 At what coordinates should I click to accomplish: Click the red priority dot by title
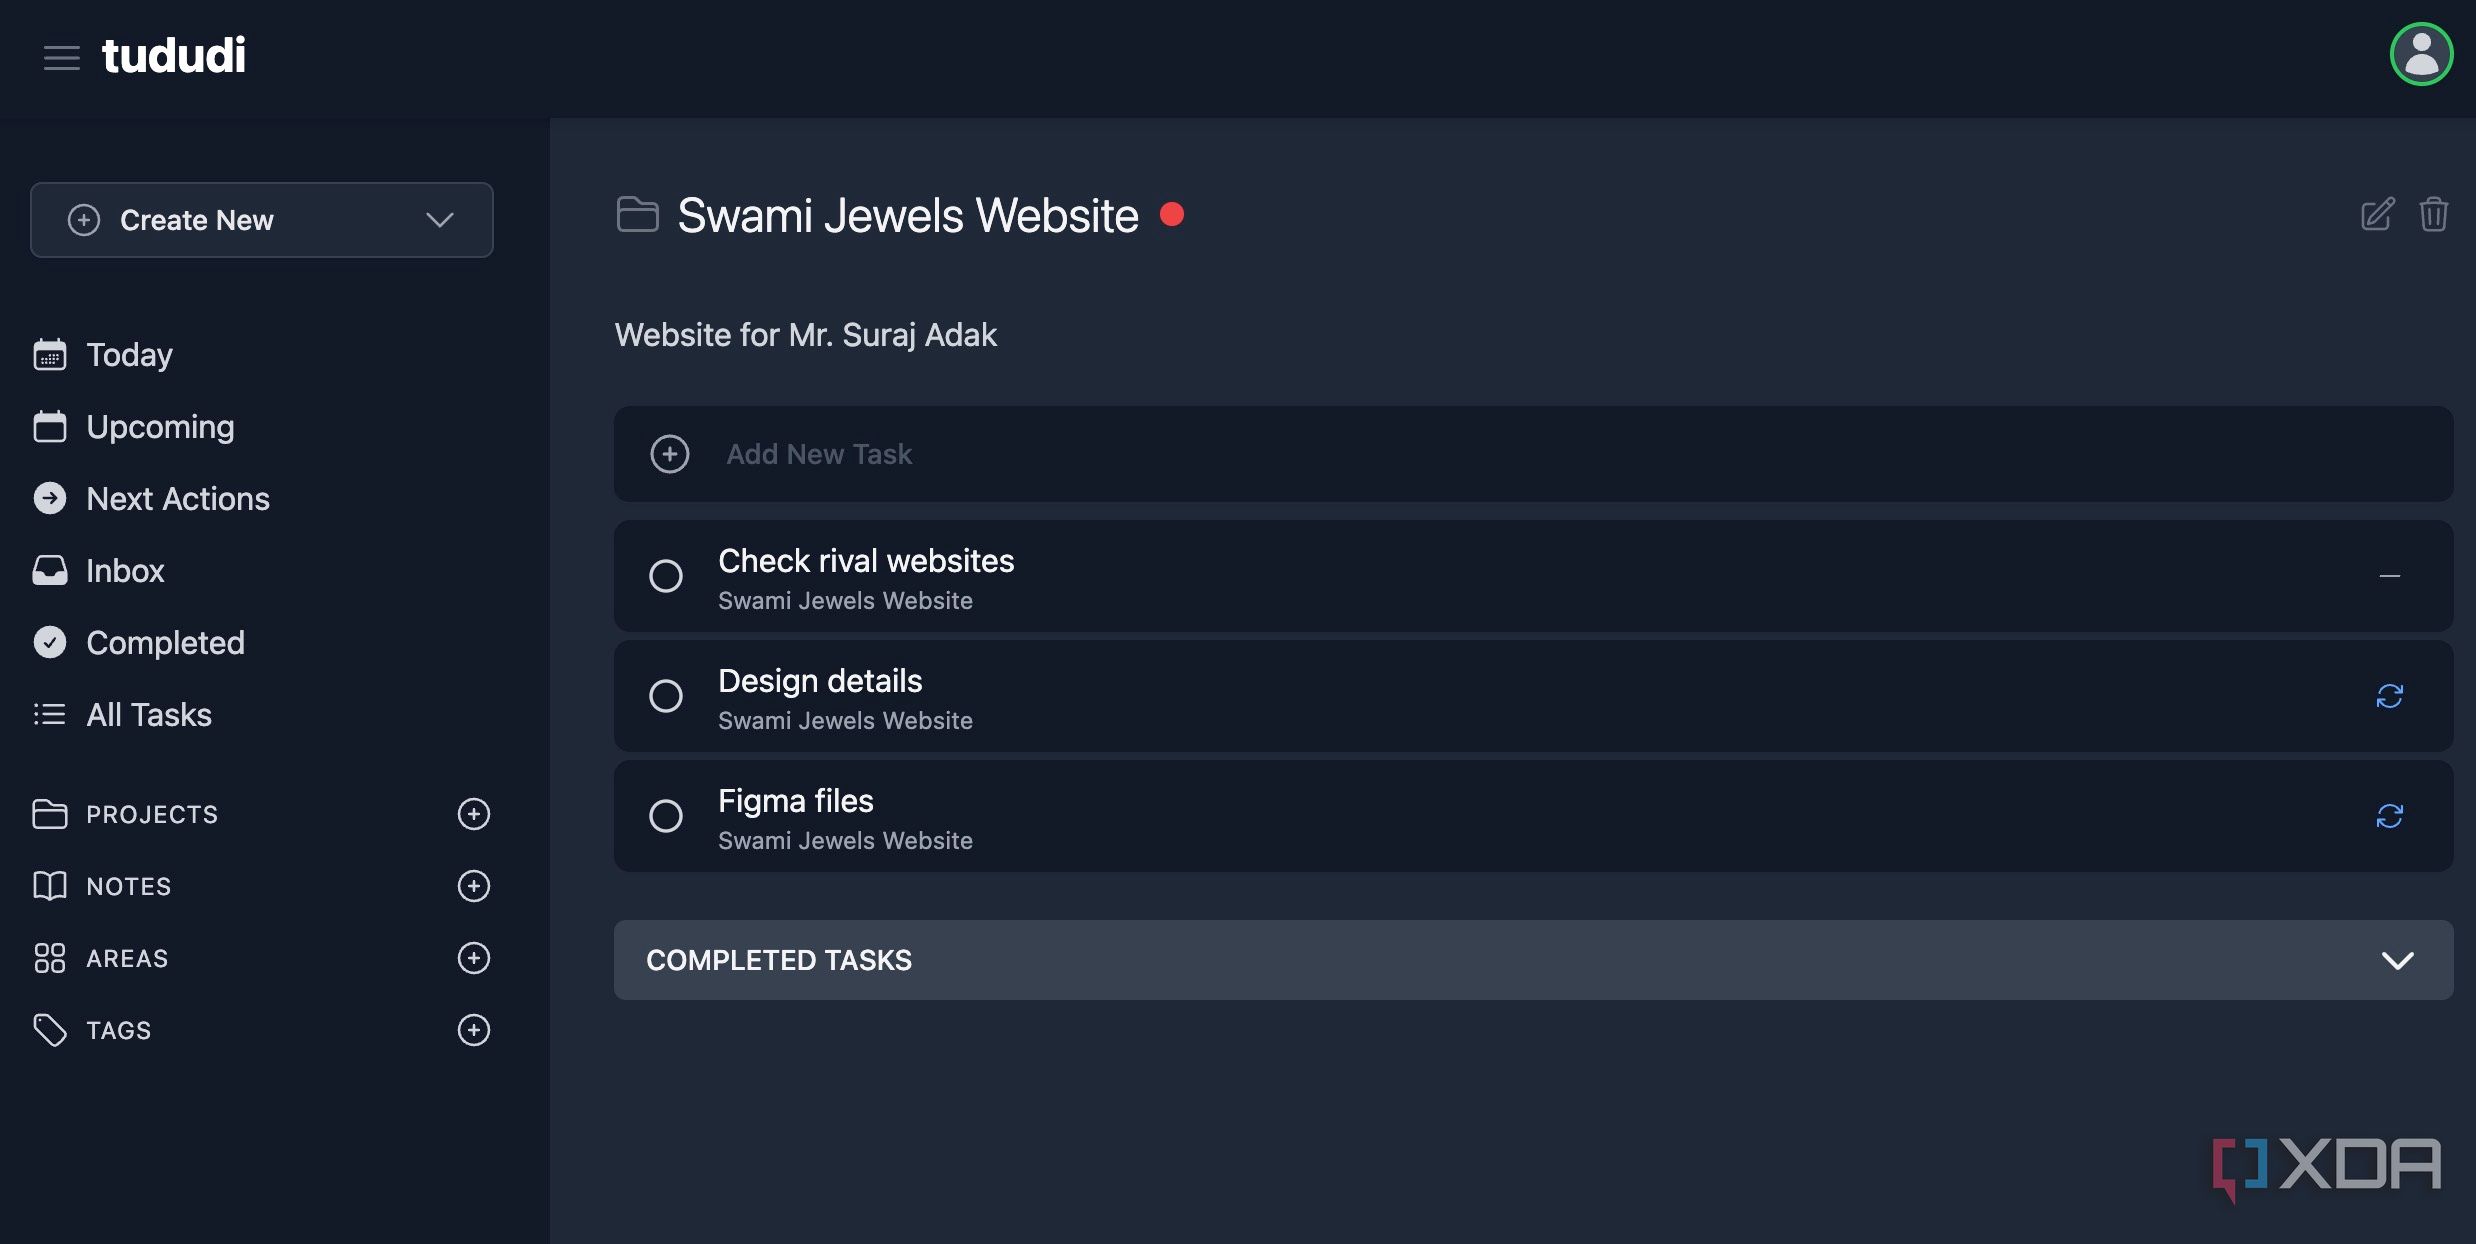tap(1172, 215)
